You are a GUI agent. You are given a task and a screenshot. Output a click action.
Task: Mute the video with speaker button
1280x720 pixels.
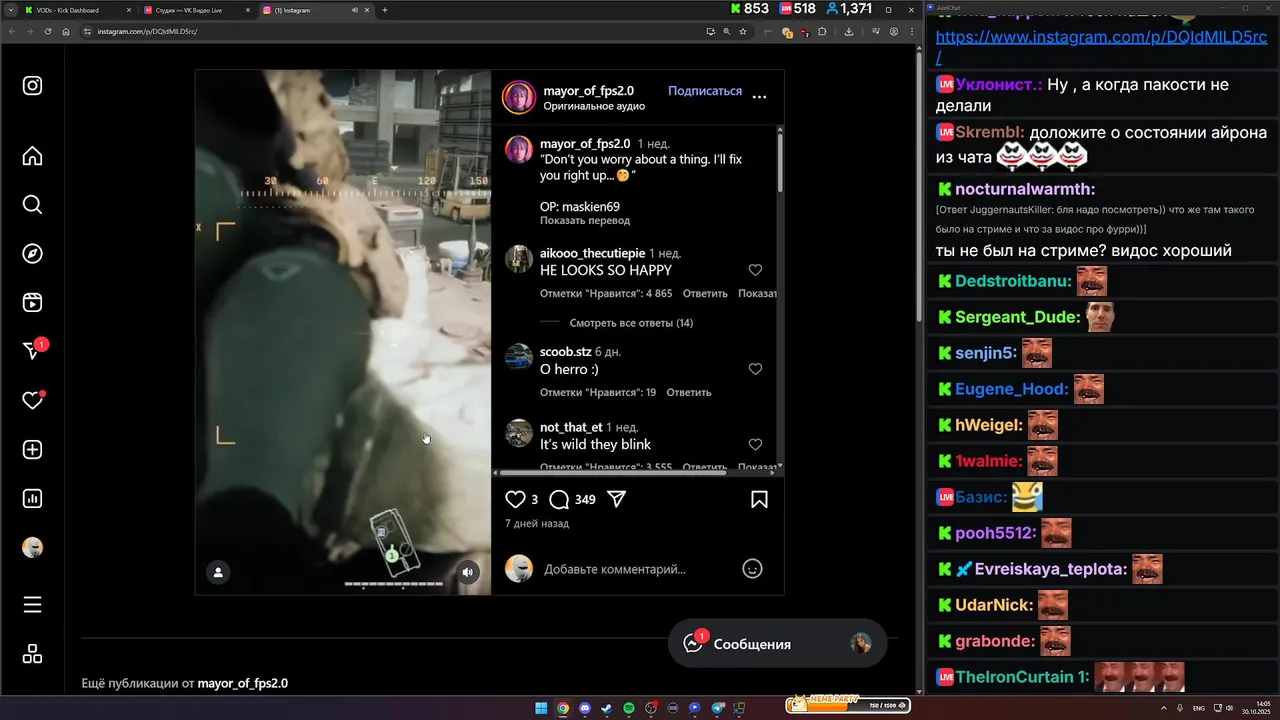click(x=468, y=572)
